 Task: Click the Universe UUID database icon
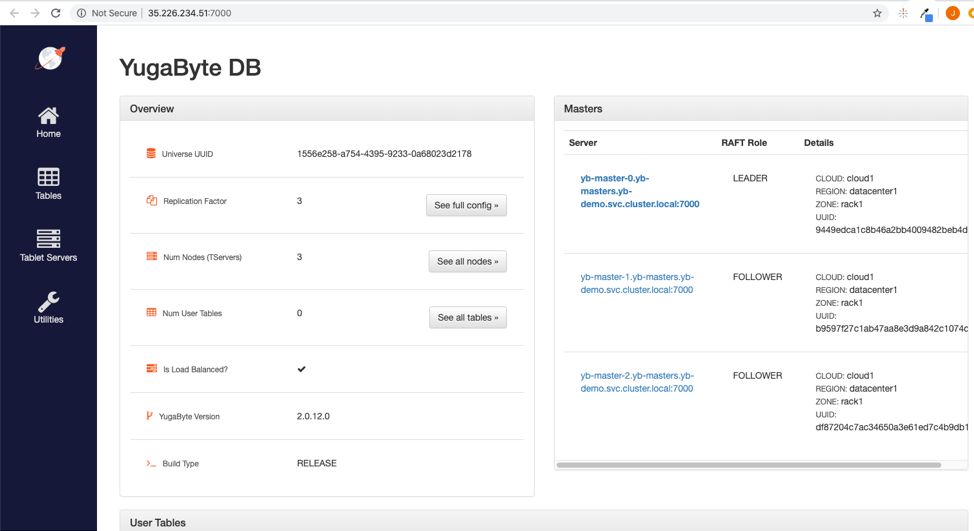[x=151, y=153]
